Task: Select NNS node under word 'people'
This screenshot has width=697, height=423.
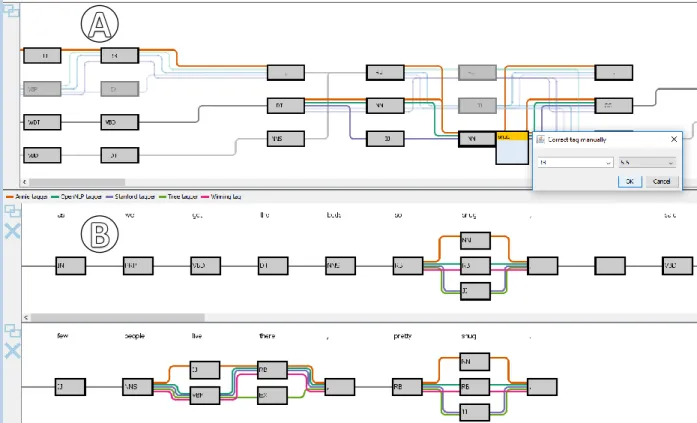Action: click(138, 387)
